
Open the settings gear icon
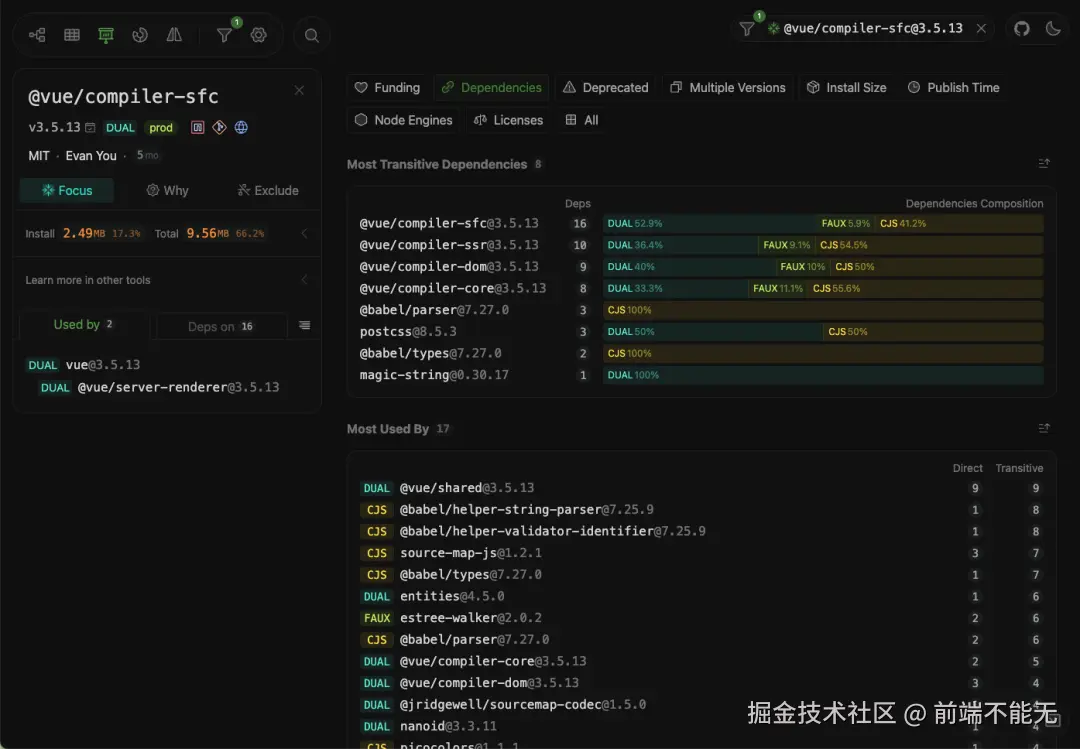tap(258, 34)
